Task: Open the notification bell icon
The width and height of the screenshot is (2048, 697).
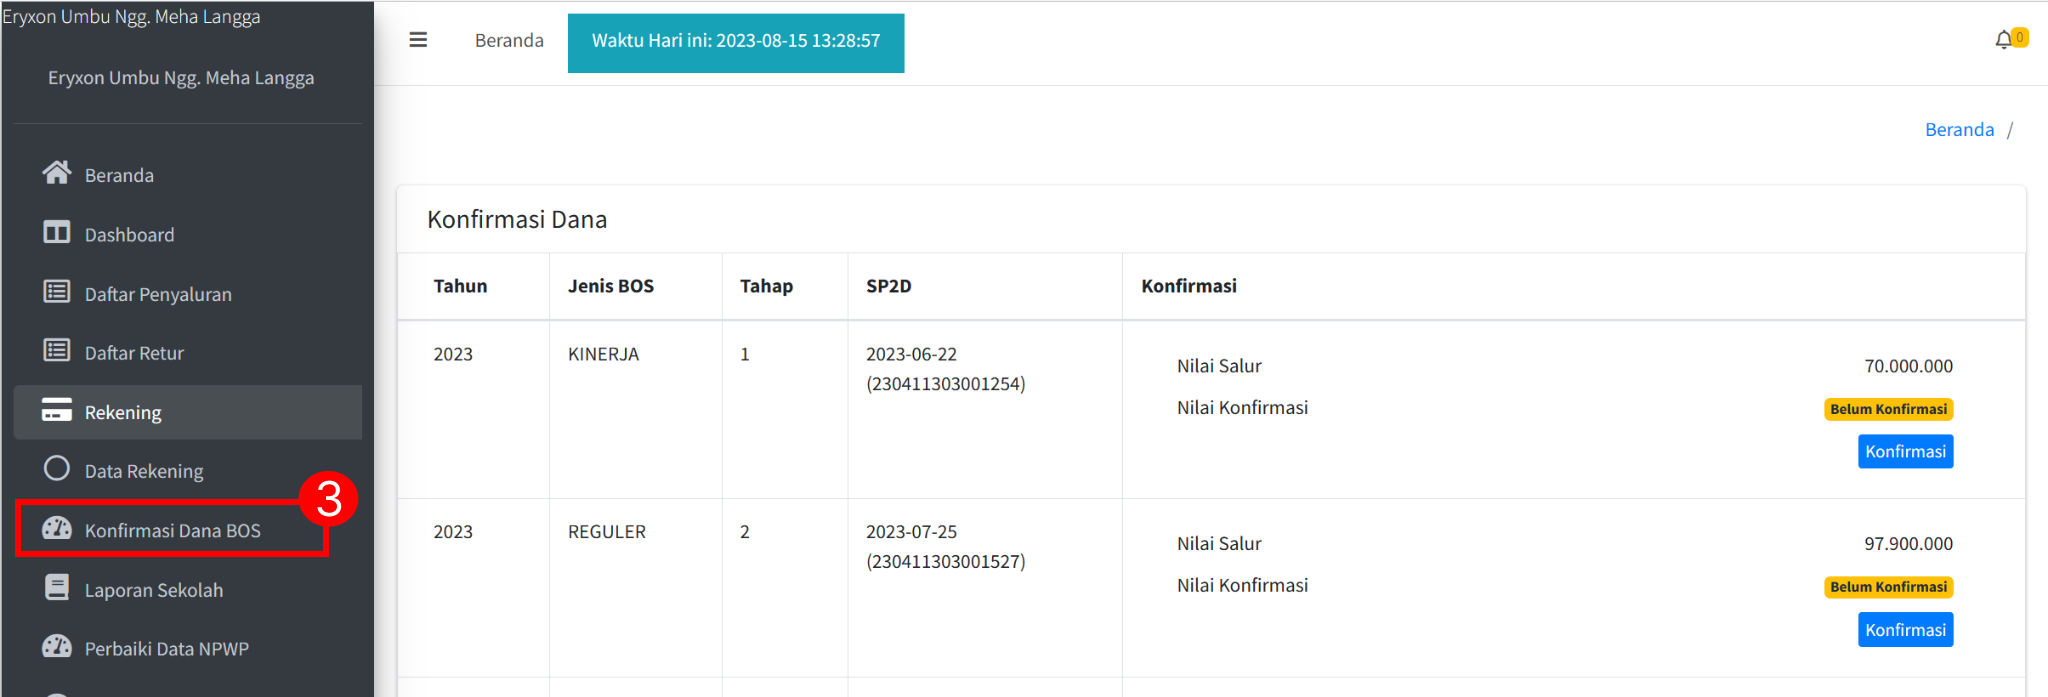Action: coord(2003,40)
